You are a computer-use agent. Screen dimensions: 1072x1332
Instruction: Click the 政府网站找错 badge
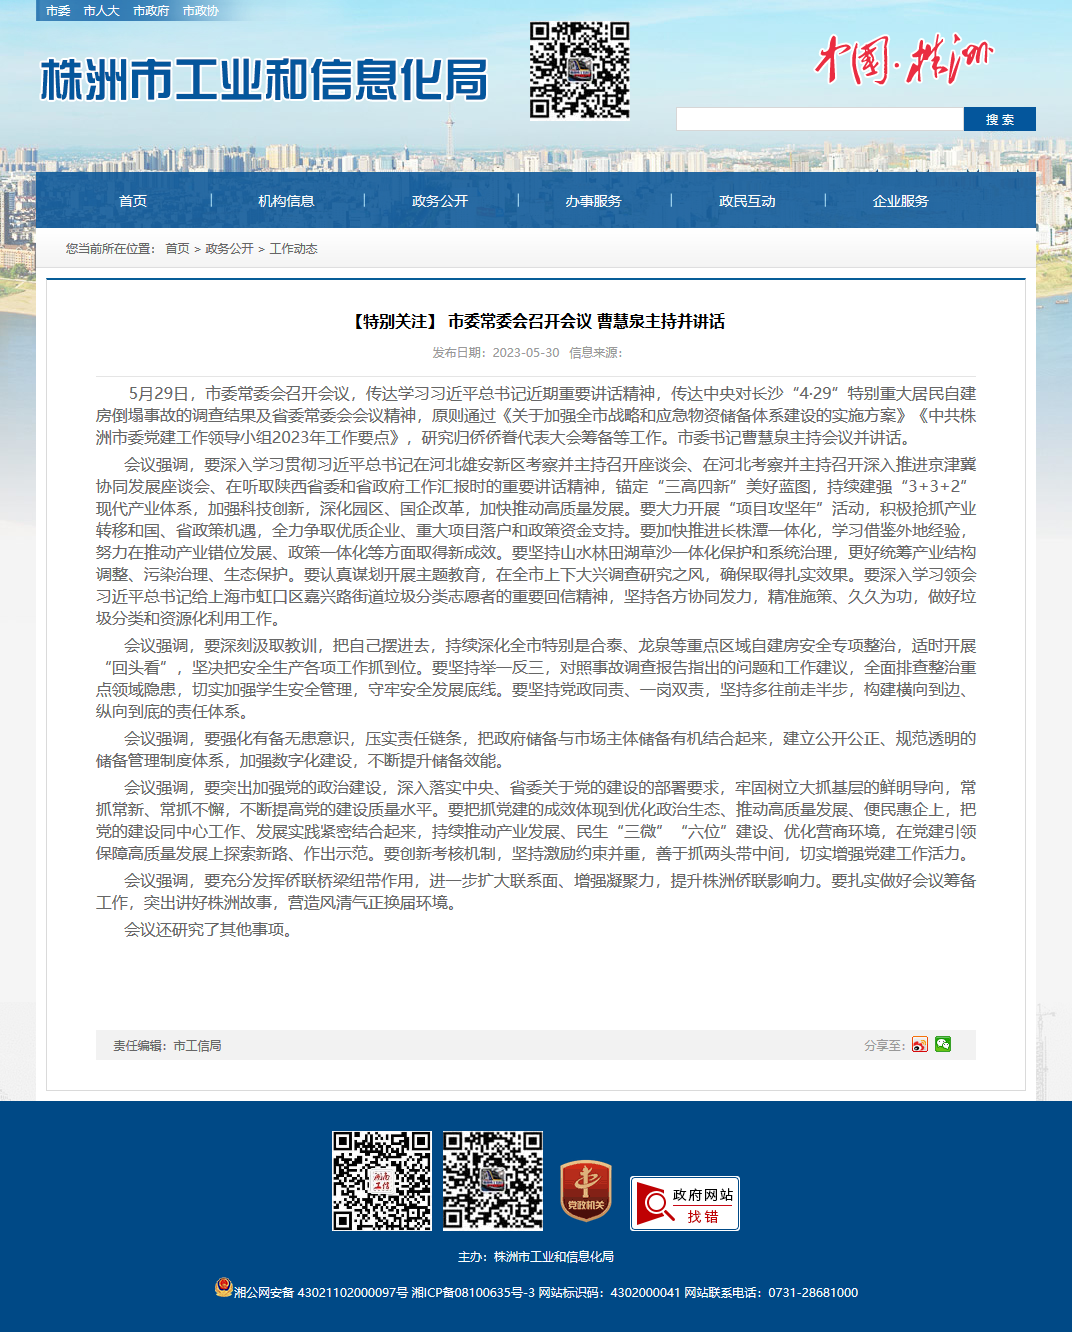tap(685, 1203)
